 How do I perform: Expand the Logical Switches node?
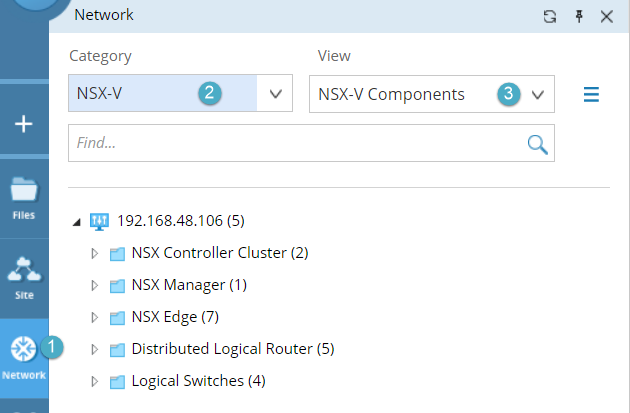click(x=95, y=381)
